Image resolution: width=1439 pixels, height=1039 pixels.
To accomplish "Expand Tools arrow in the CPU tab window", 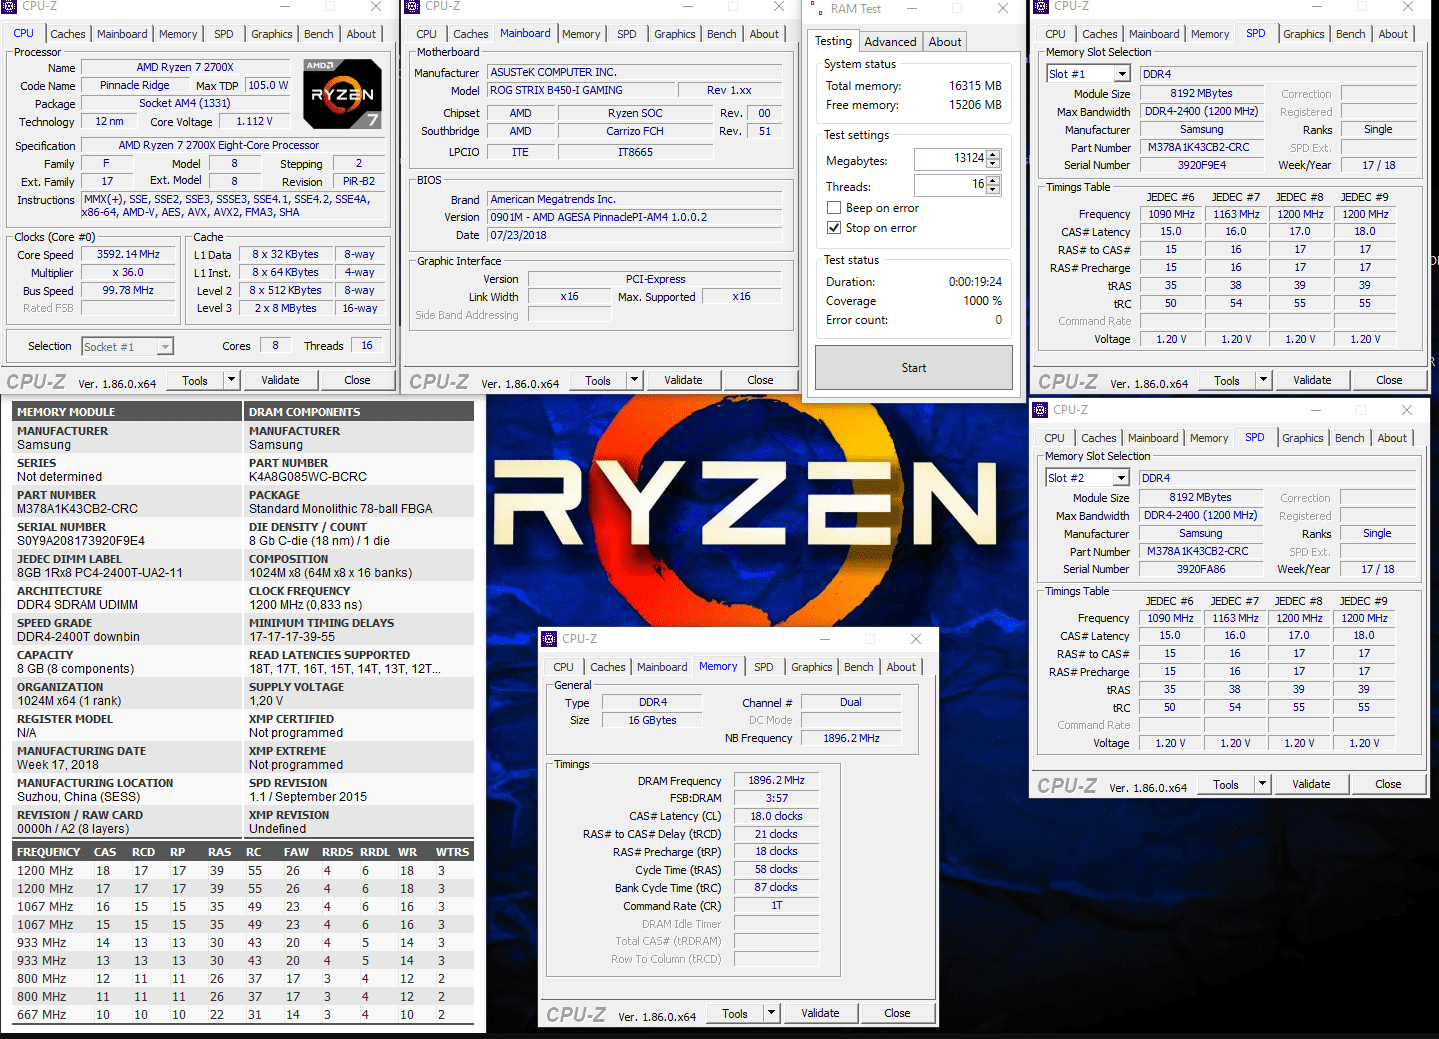I will 232,380.
